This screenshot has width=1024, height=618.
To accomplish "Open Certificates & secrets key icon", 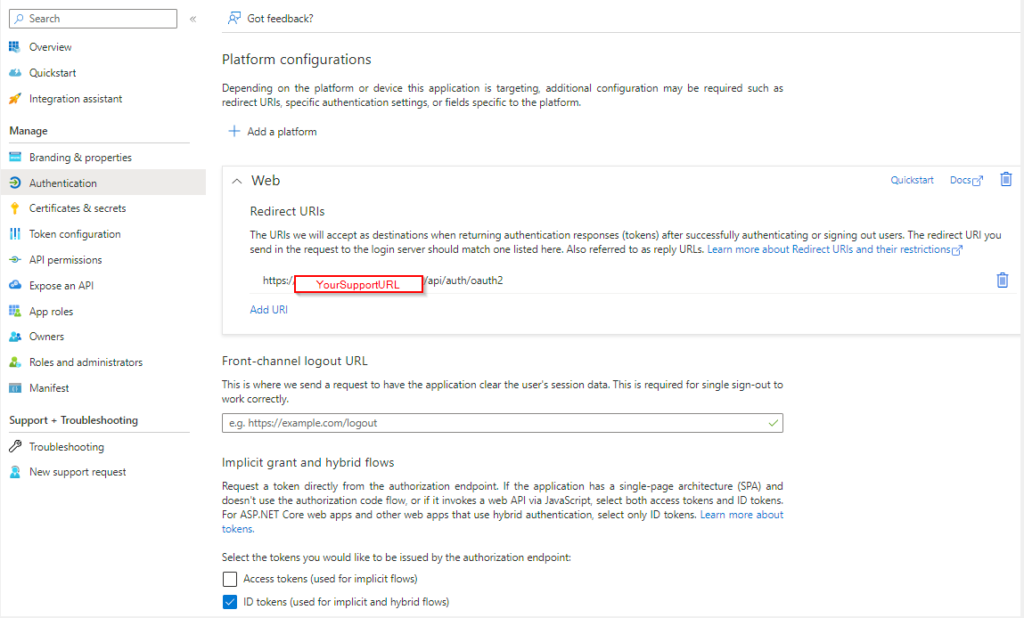I will pyautogui.click(x=15, y=209).
